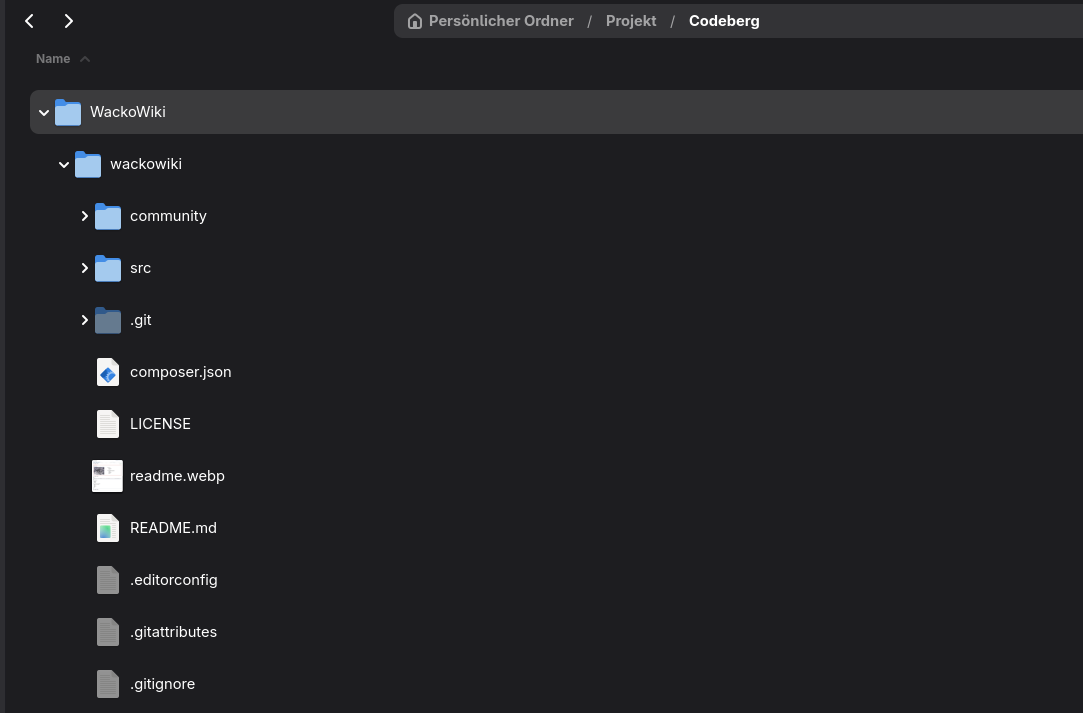Collapse the WackoWiki top-level folder

pos(44,113)
